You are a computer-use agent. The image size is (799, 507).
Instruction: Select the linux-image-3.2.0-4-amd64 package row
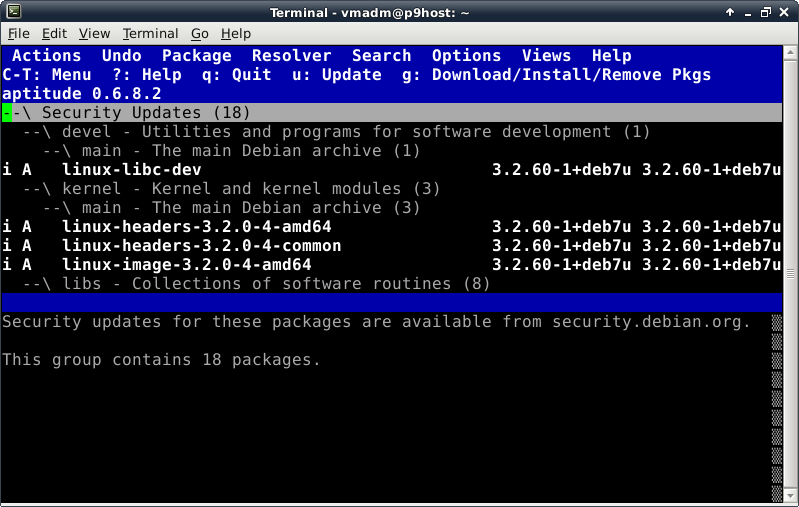point(186,265)
